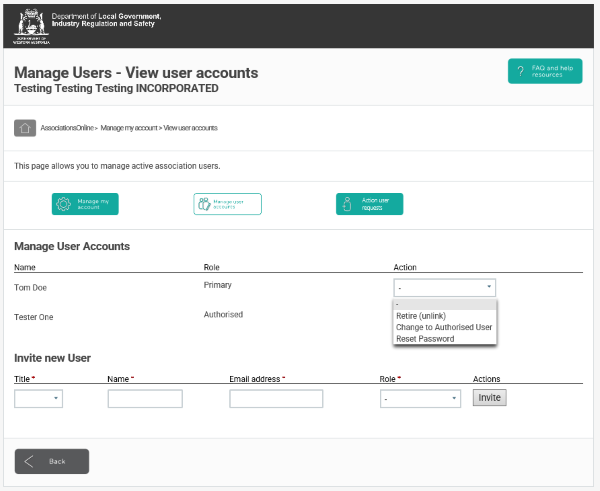Screen dimensions: 600x491
Task: Click the Authorised role cell
Action: [x=223, y=314]
